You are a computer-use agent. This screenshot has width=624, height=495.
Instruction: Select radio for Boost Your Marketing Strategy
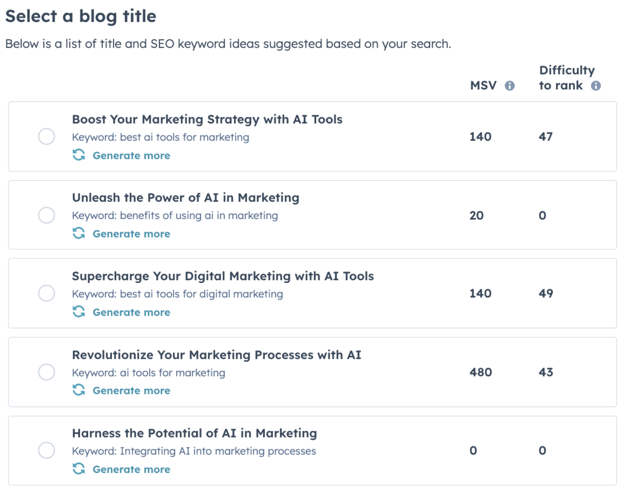click(47, 137)
